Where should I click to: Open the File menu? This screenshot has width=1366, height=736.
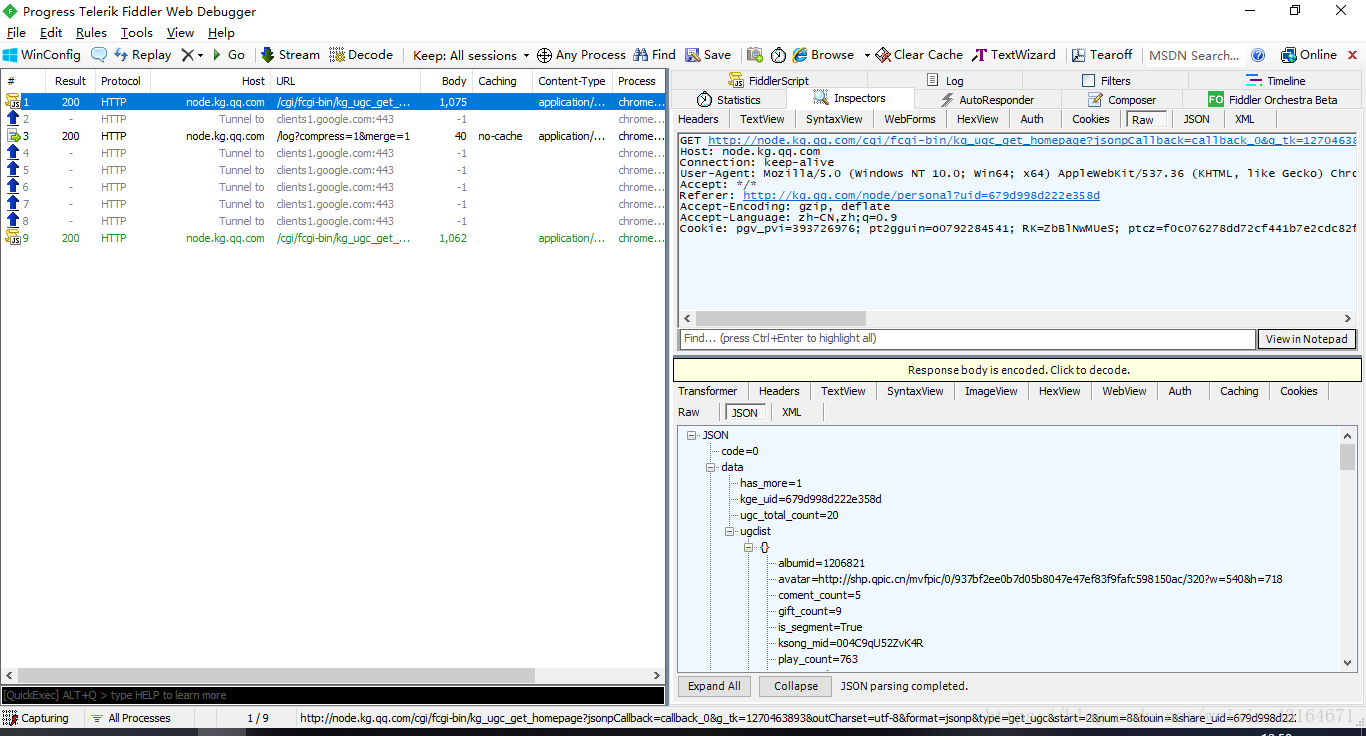click(x=16, y=33)
